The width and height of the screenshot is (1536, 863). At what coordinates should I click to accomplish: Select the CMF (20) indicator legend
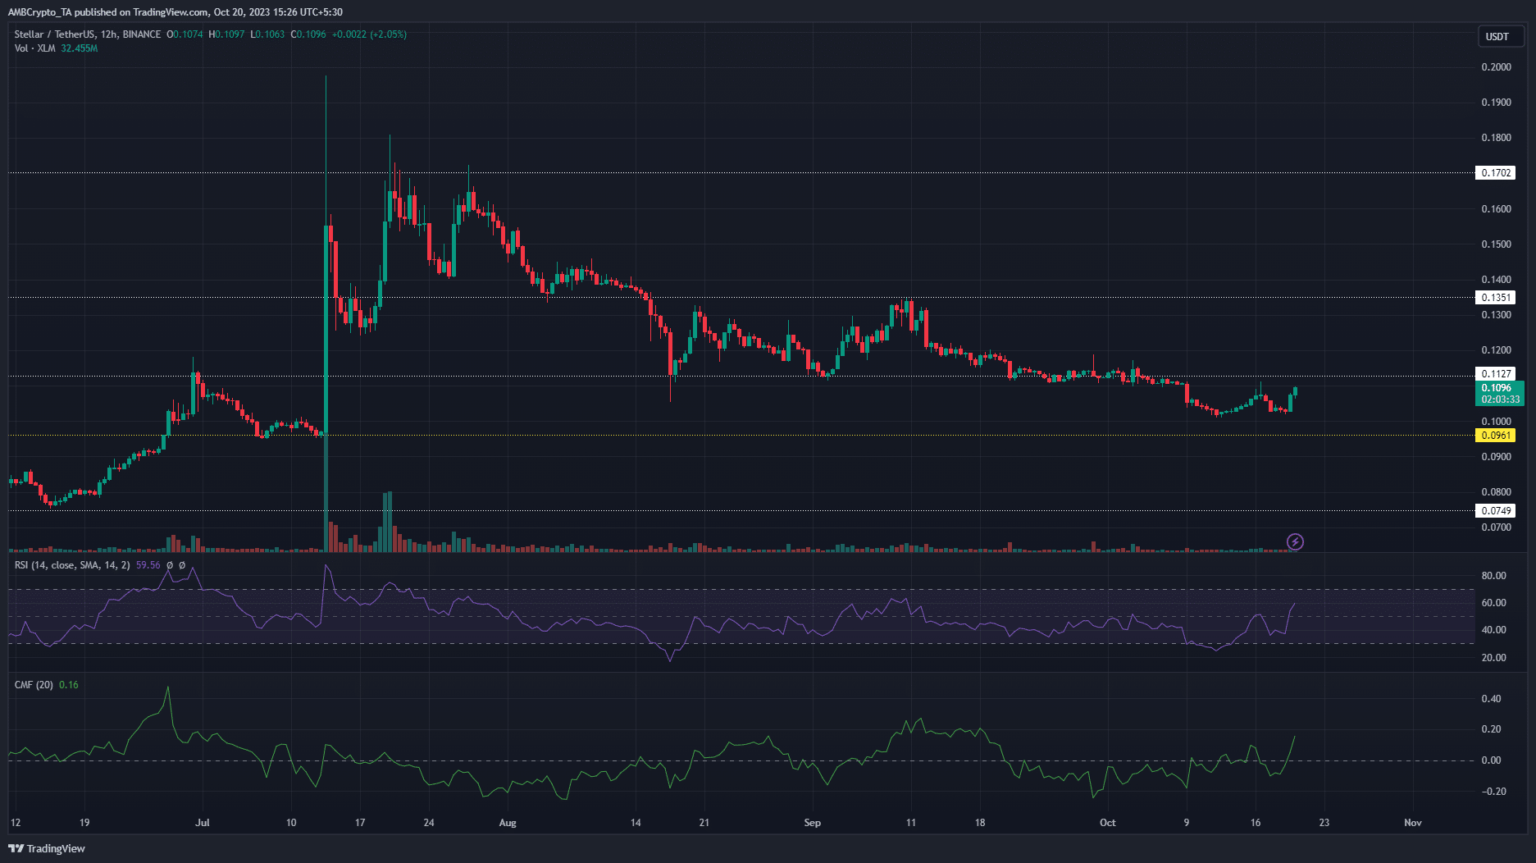point(34,685)
